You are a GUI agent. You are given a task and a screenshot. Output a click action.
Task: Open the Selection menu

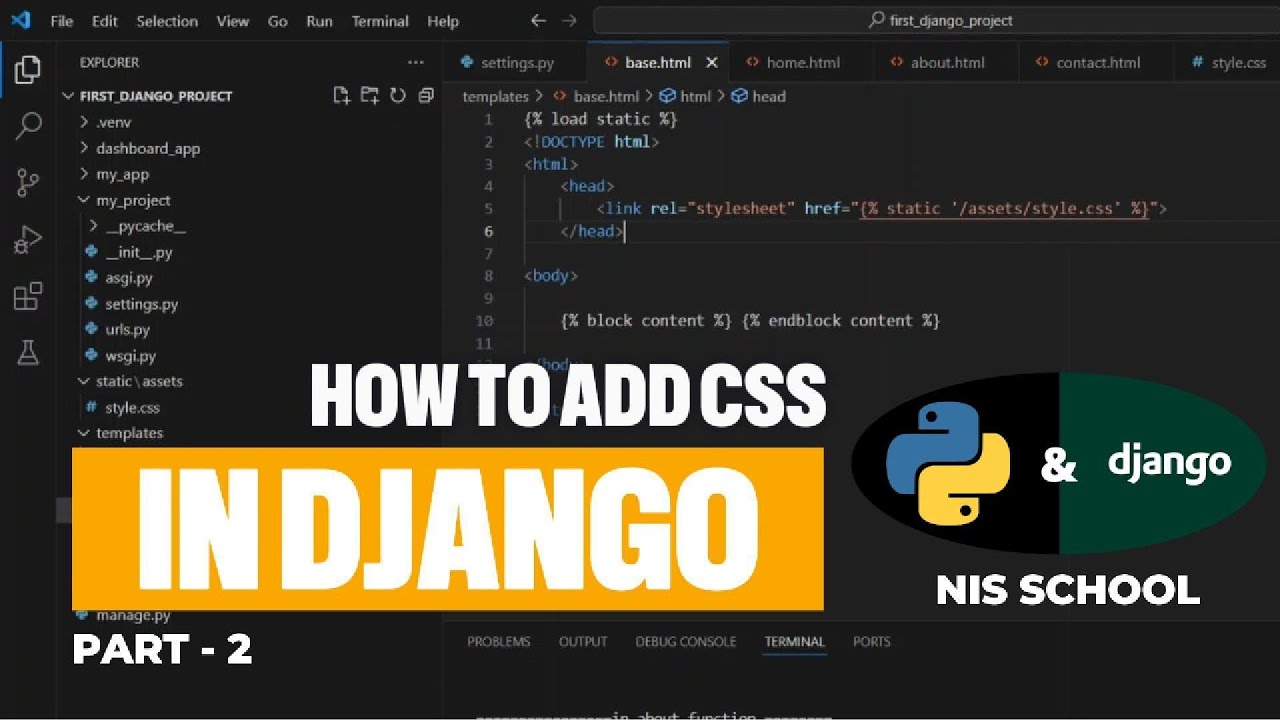(x=167, y=21)
